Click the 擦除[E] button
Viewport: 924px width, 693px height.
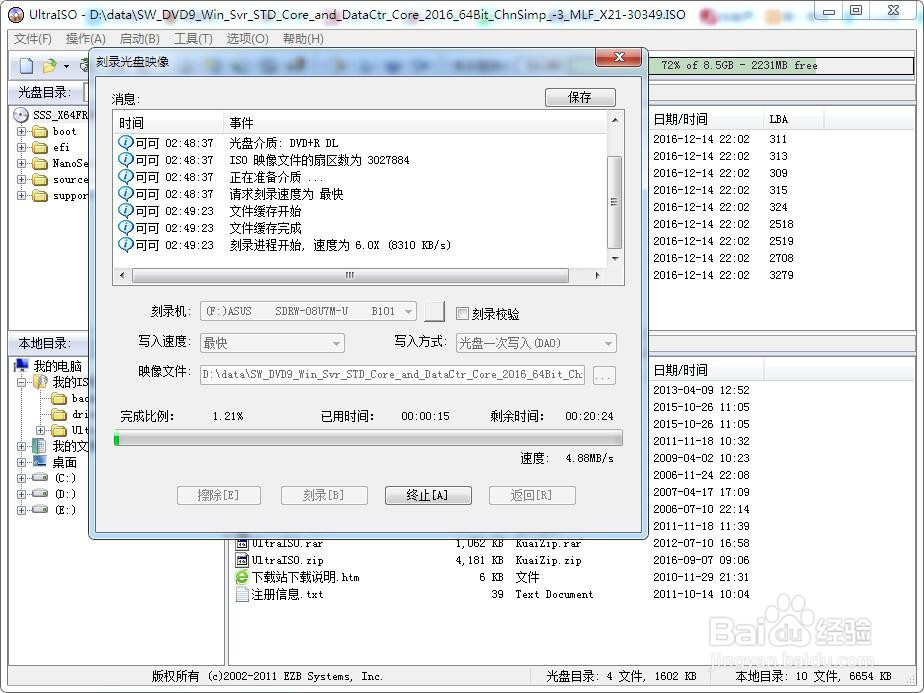coord(219,495)
